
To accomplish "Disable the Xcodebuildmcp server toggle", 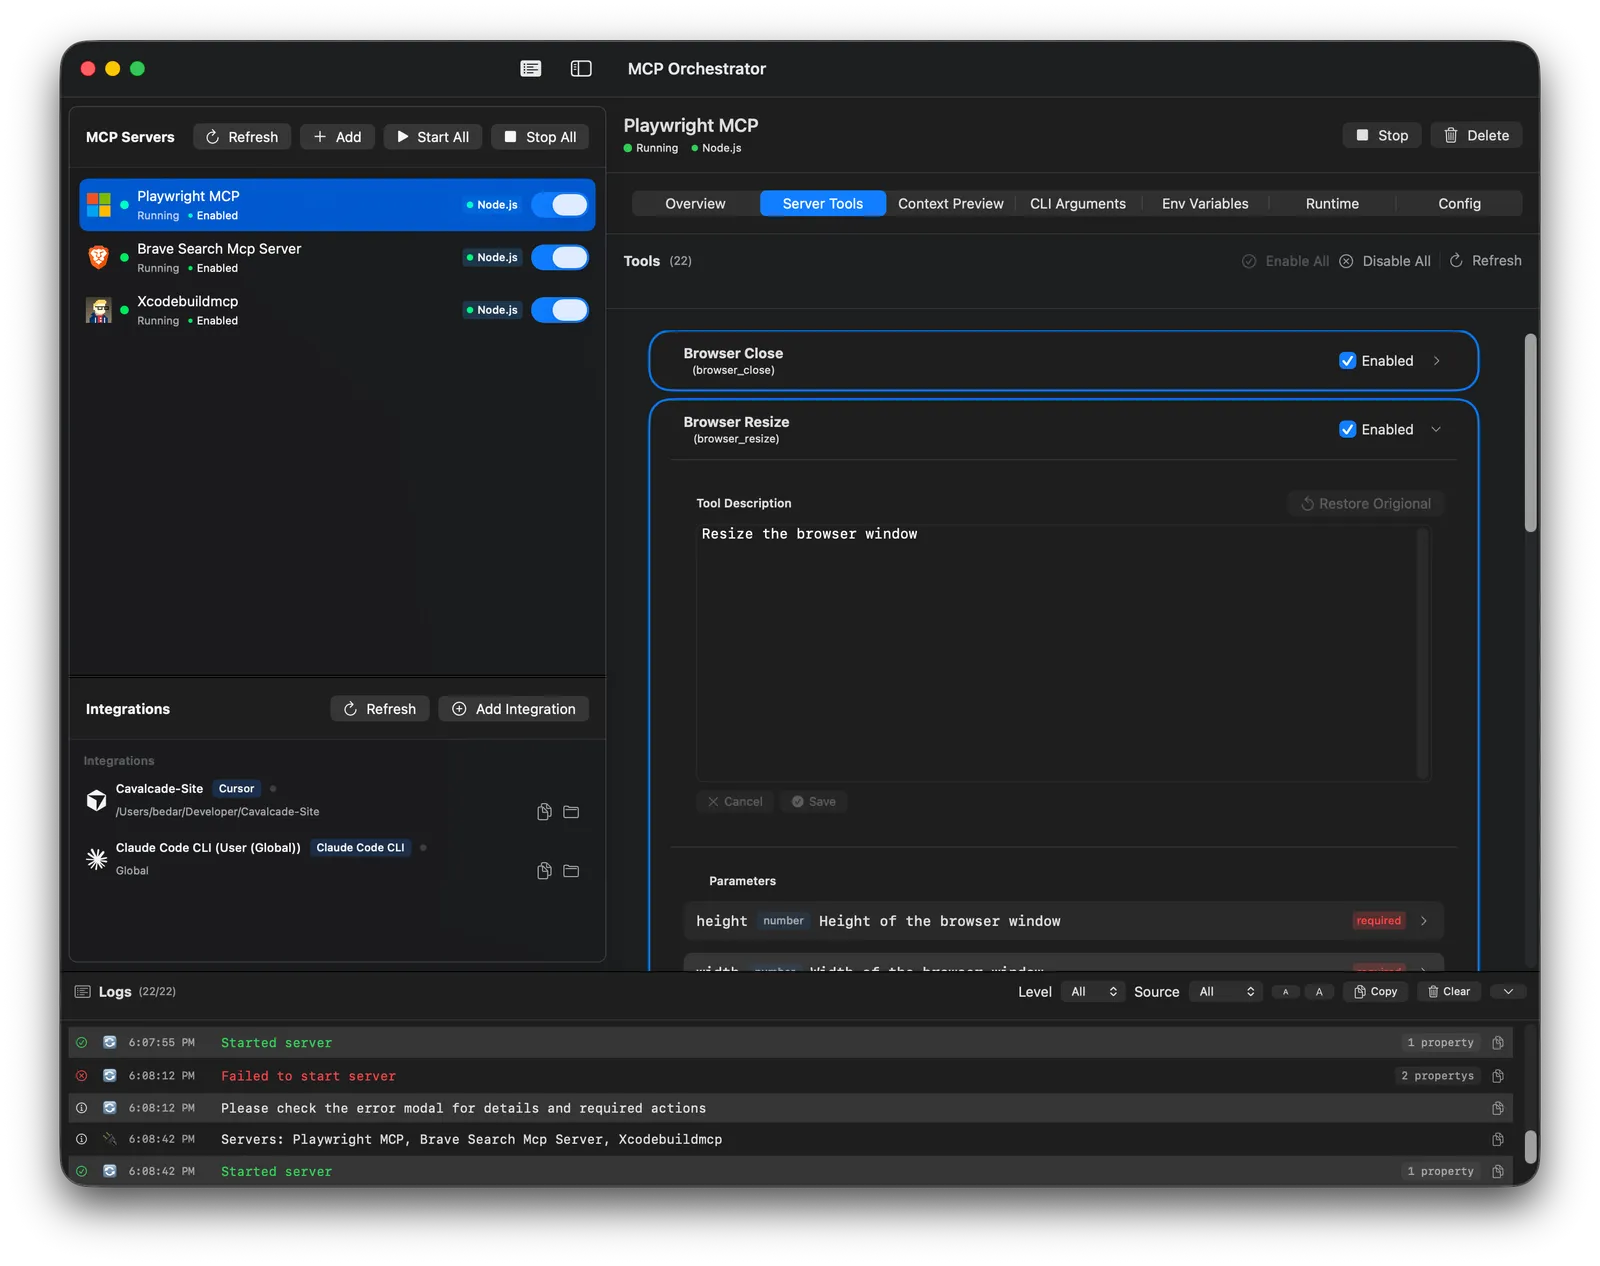I will click(560, 310).
